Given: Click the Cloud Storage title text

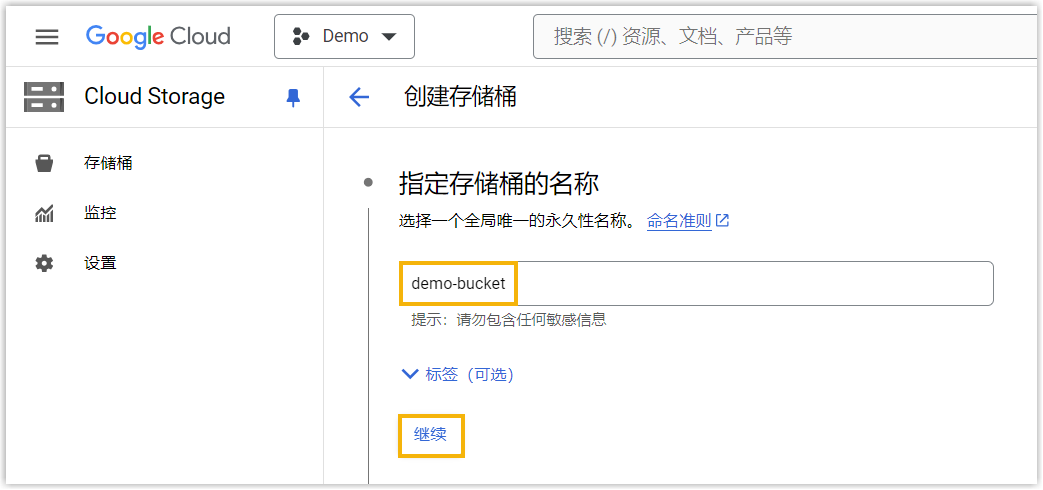Looking at the screenshot, I should 154,97.
